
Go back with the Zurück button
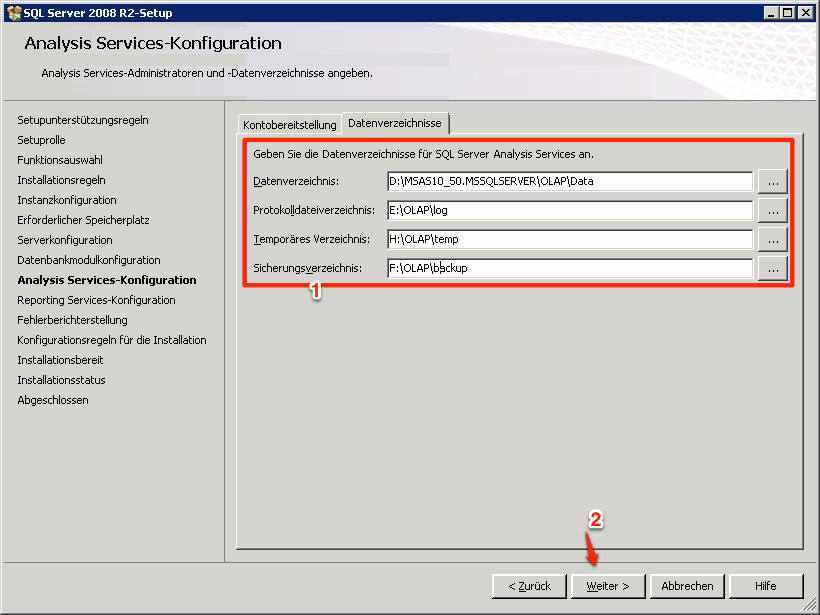pos(528,586)
